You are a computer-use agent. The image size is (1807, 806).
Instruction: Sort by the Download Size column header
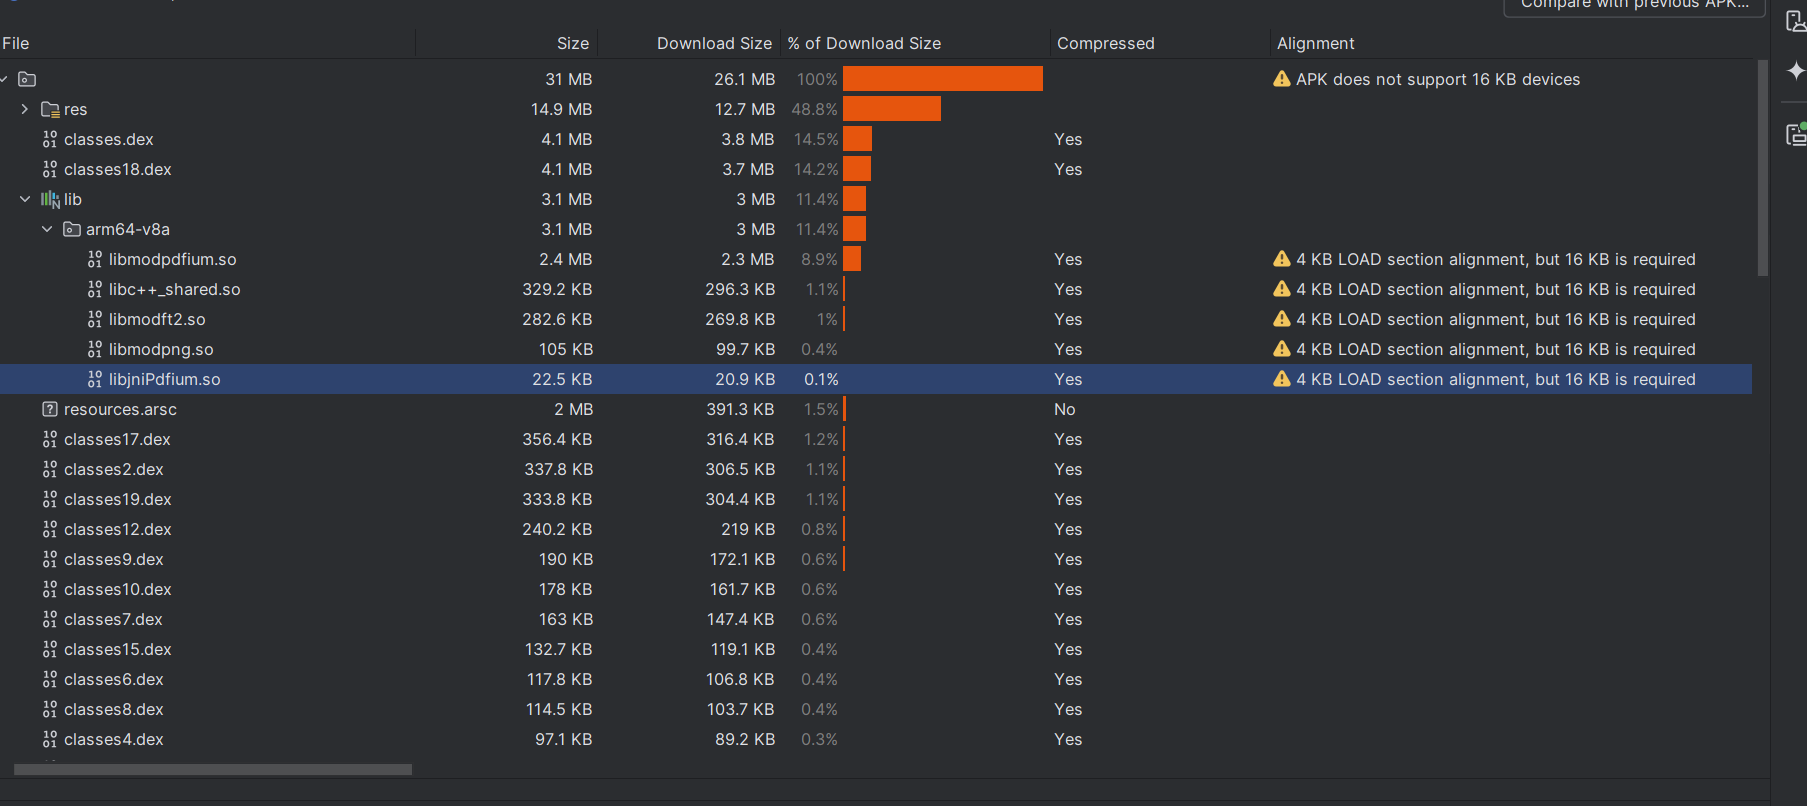click(713, 43)
